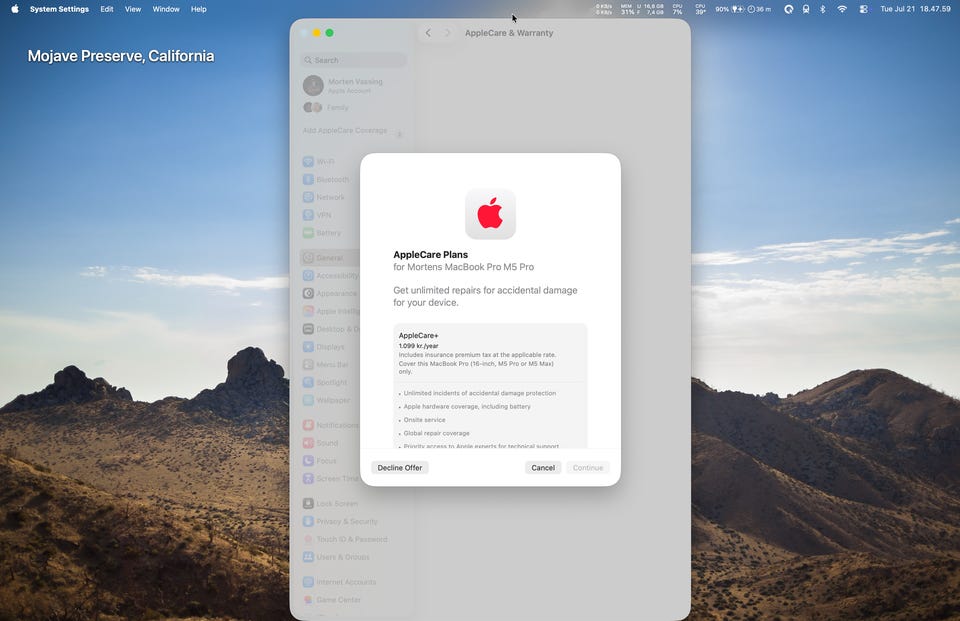The image size is (960, 621).
Task: Click the CPU temperature indicator in menu bar
Action: coord(700,9)
